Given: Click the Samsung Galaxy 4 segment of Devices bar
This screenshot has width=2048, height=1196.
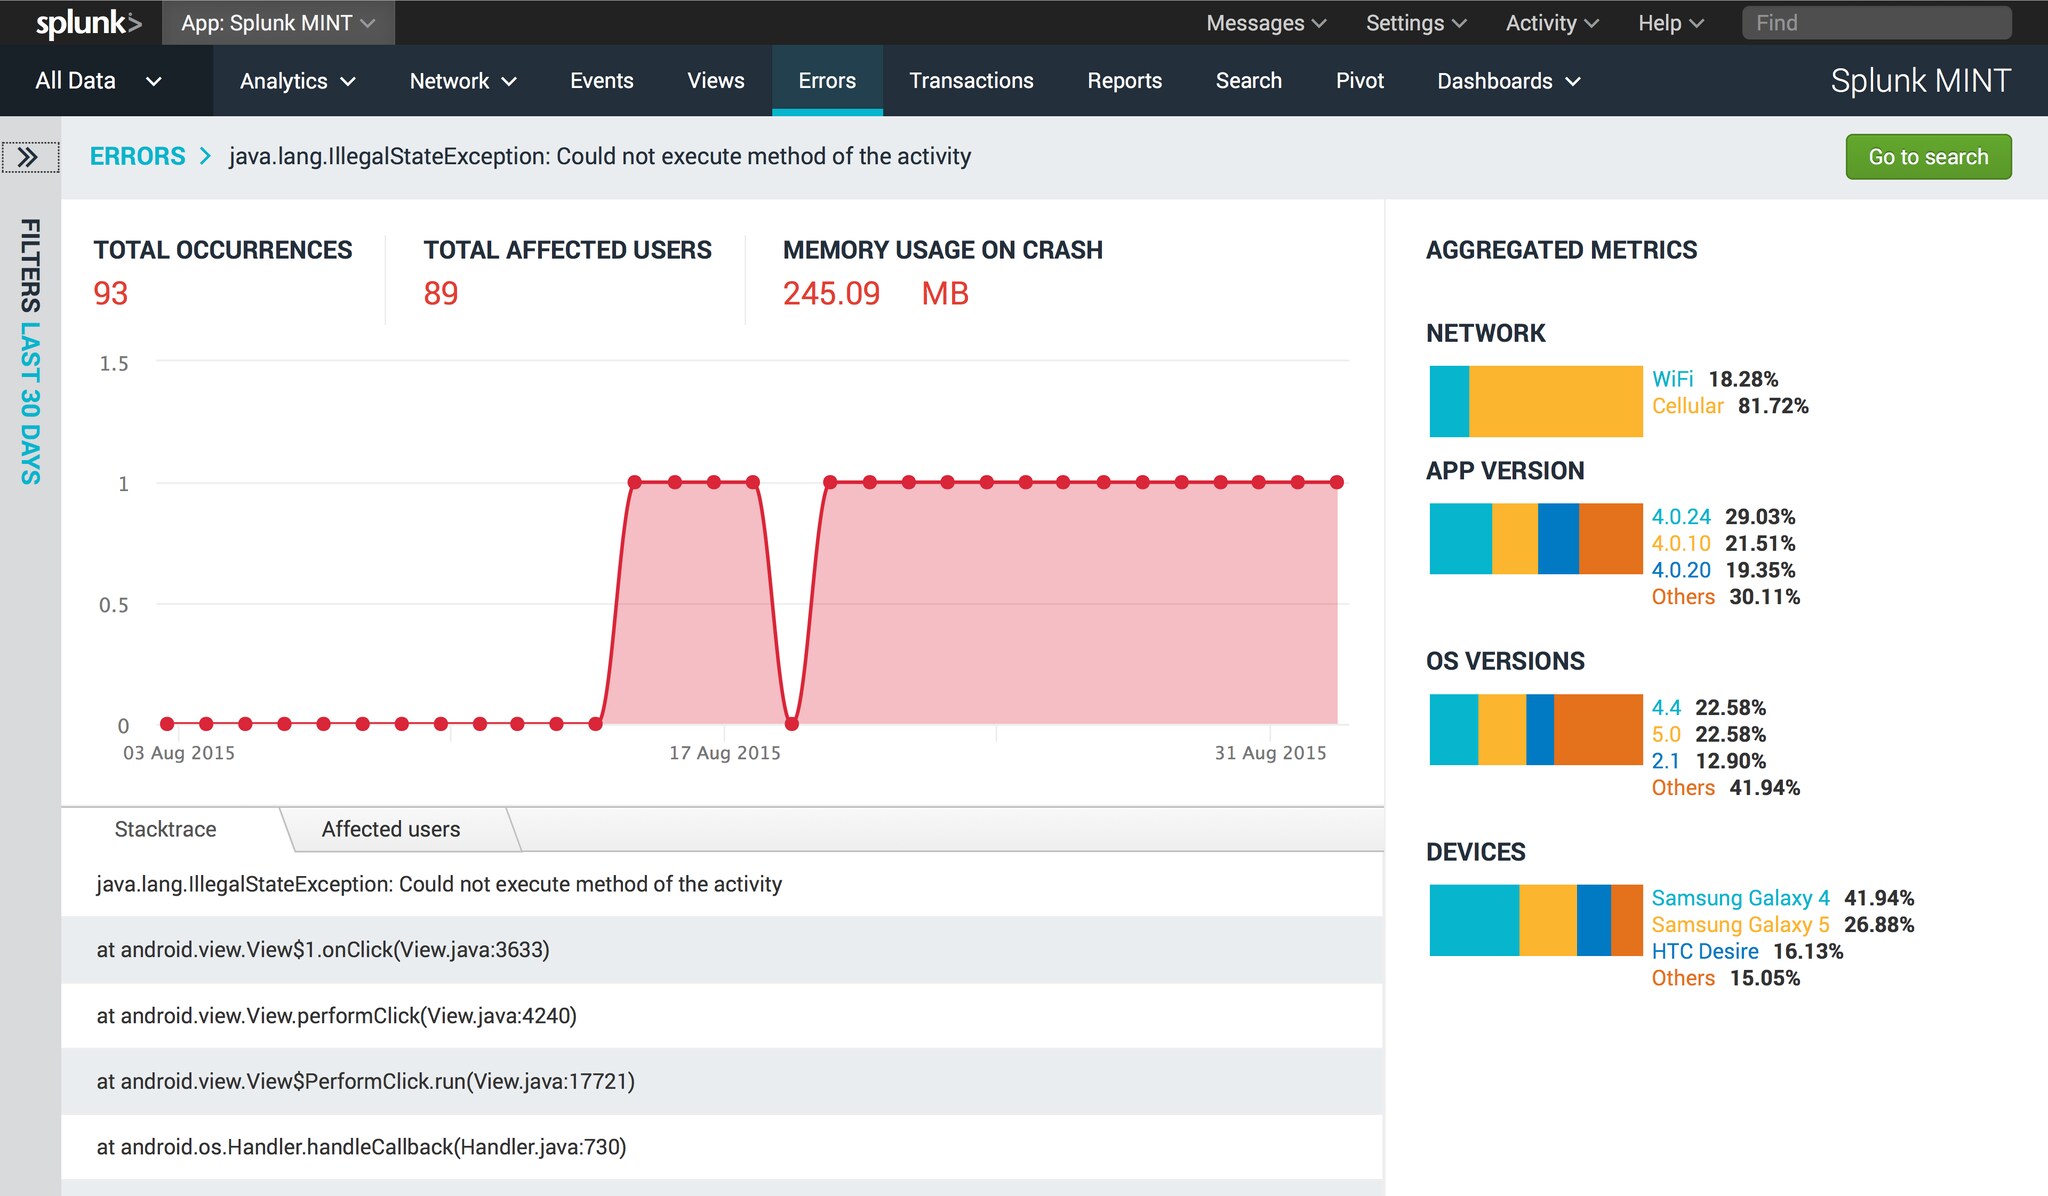Looking at the screenshot, I should 1474,920.
